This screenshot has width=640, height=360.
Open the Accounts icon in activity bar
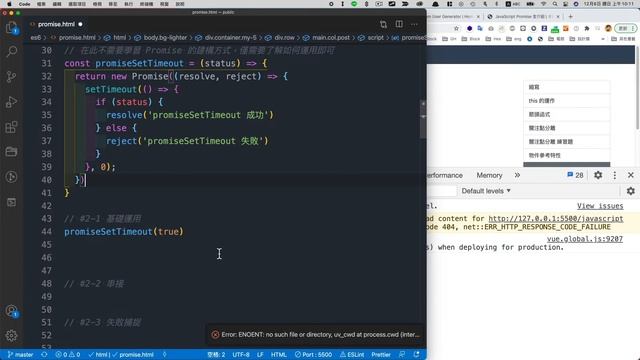pos(11,311)
